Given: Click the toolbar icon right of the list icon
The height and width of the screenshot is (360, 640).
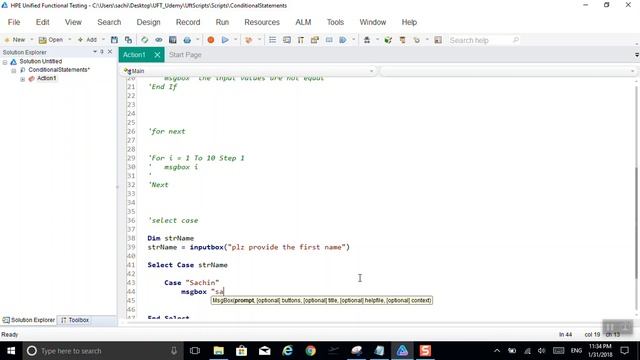Looking at the screenshot, I should (287, 40).
